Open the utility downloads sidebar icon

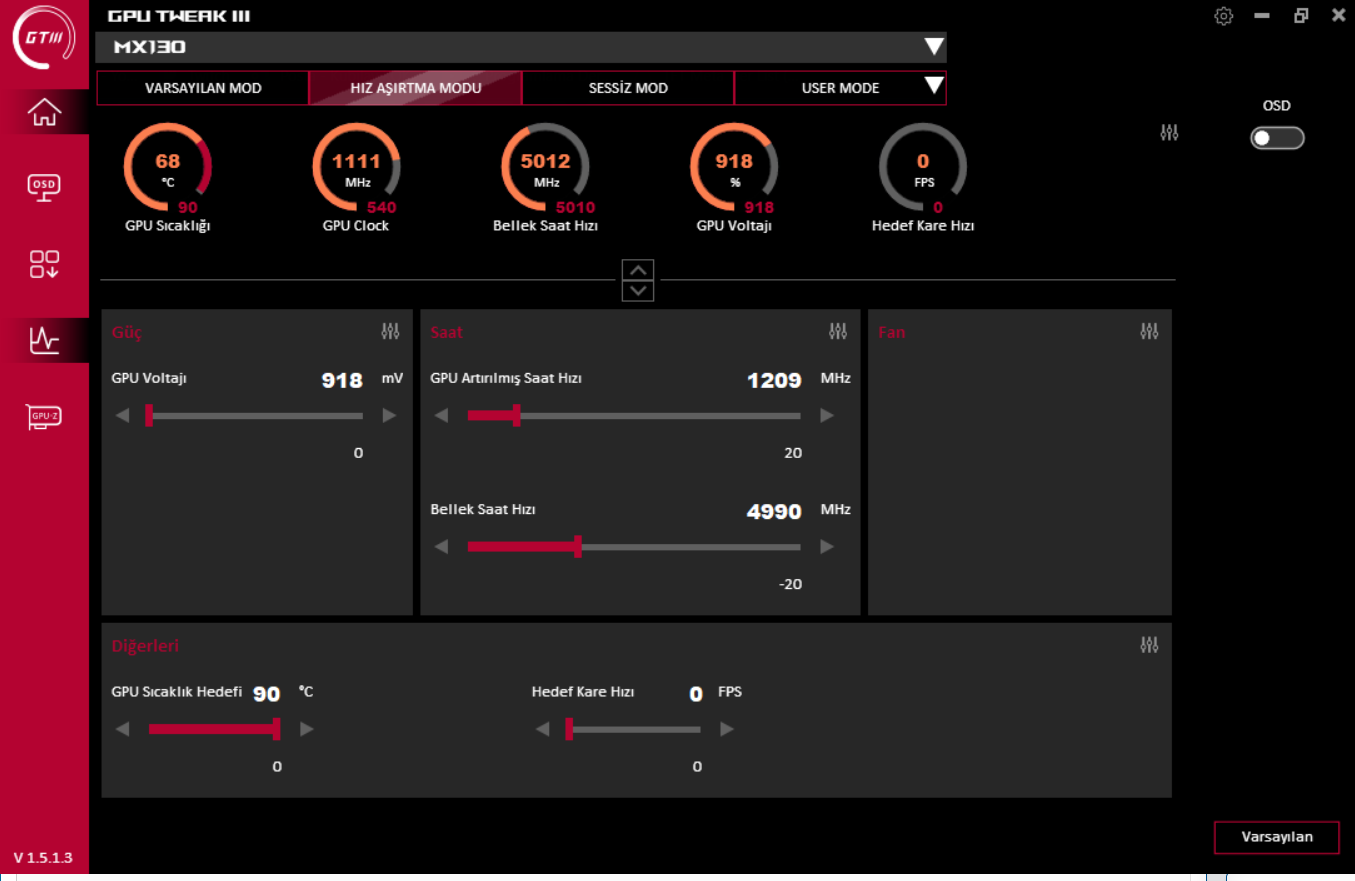pos(44,264)
